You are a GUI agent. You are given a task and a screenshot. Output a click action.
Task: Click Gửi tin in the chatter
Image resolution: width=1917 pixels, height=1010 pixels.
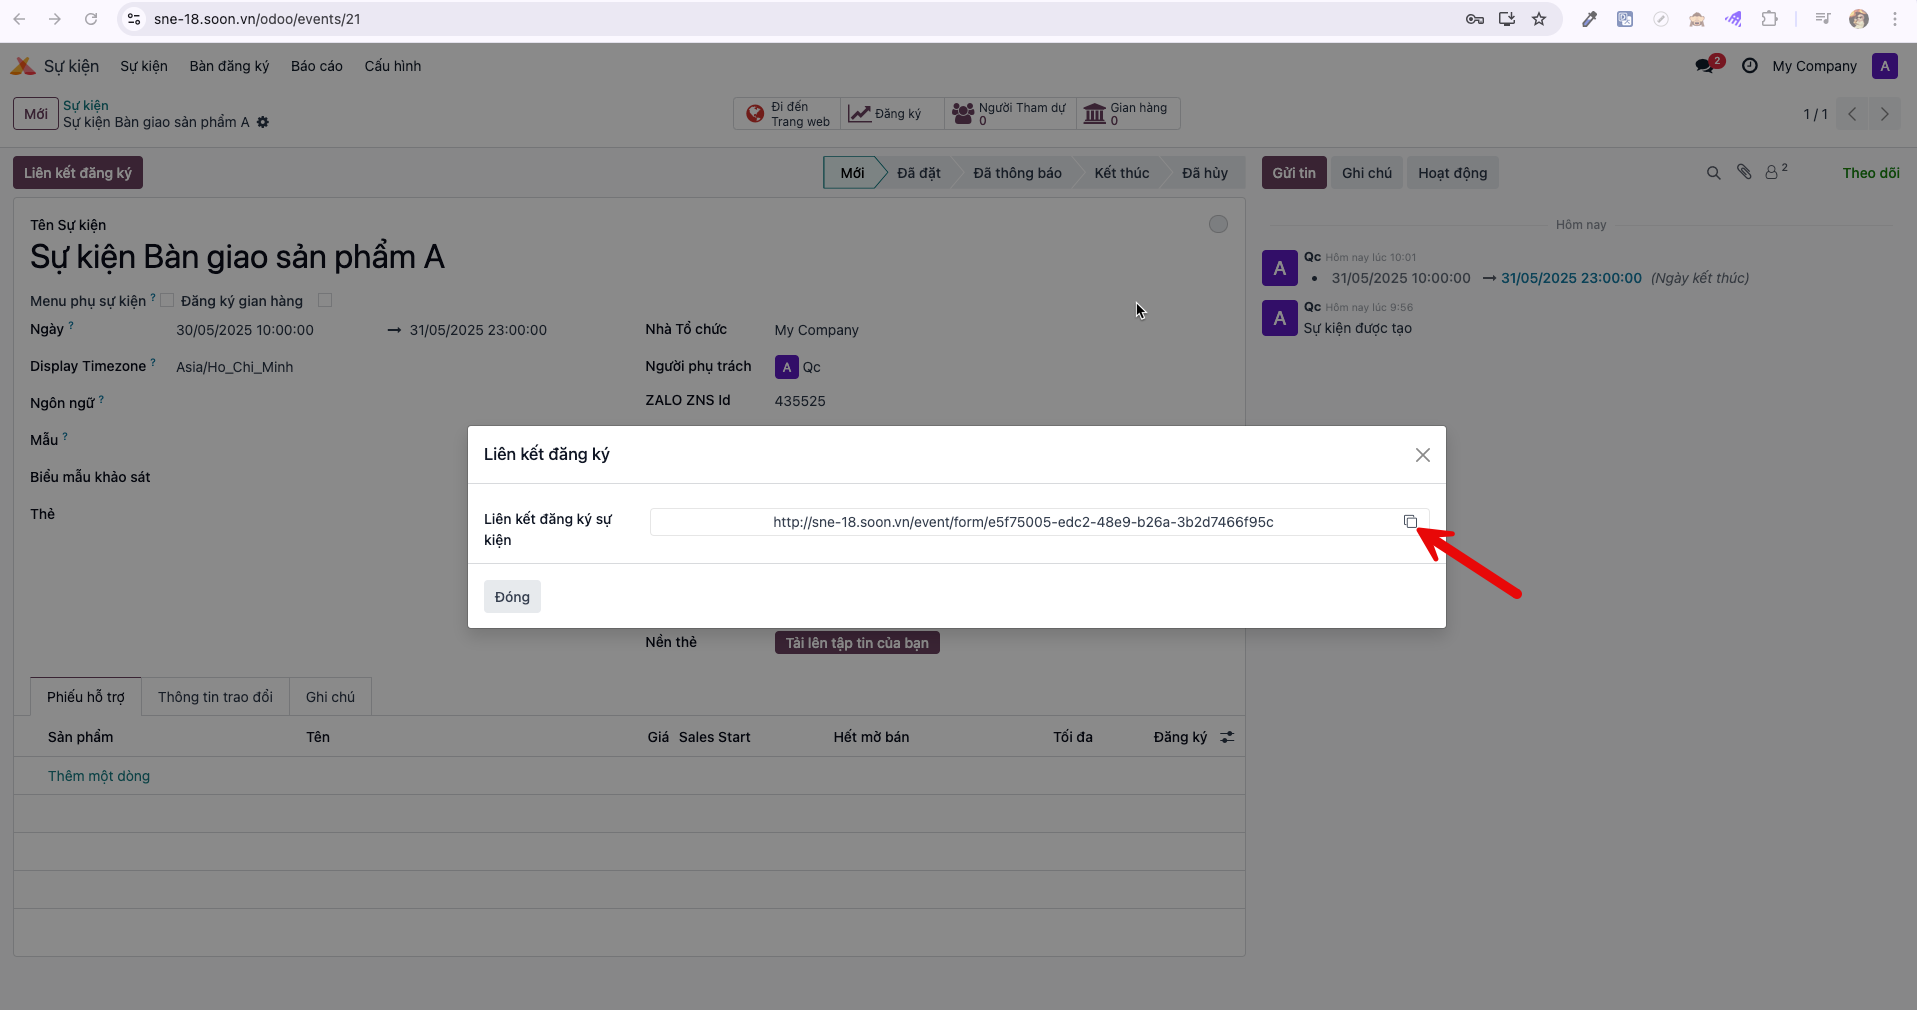pos(1294,173)
